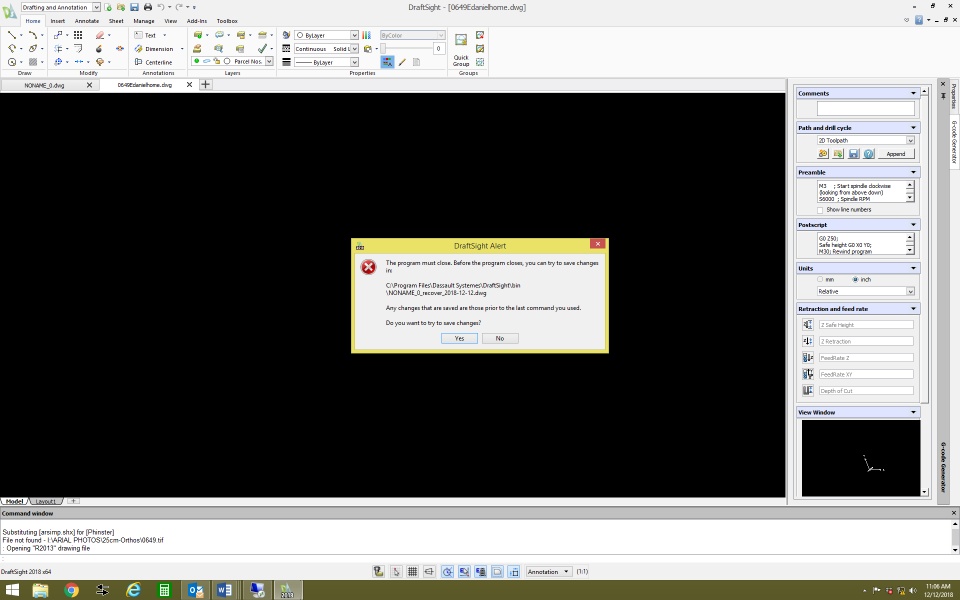Toggle the Ortho icon in status bar
The width and height of the screenshot is (960, 600).
click(x=429, y=571)
